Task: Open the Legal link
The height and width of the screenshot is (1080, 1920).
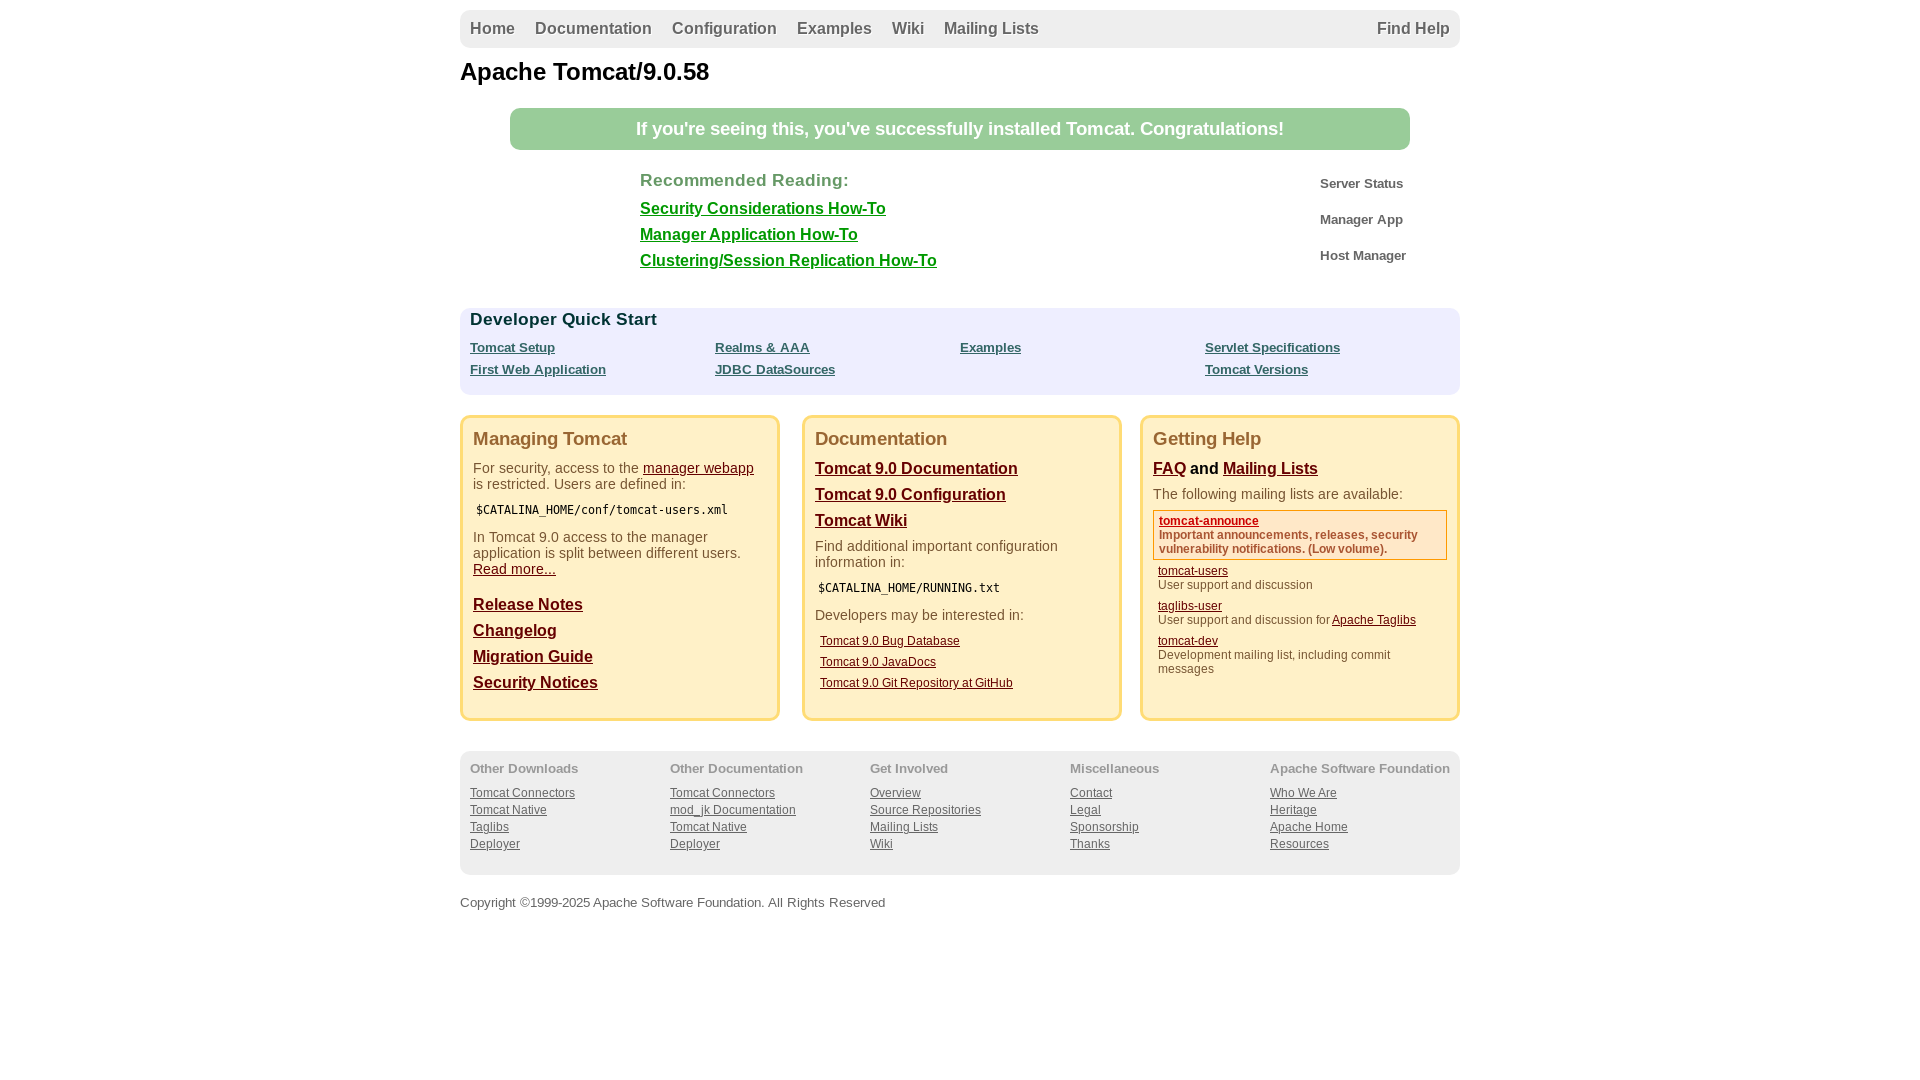Action: pos(1085,810)
